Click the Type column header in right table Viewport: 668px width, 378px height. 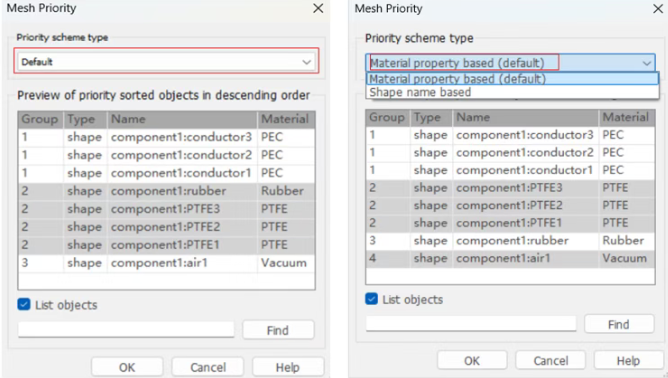(x=431, y=118)
